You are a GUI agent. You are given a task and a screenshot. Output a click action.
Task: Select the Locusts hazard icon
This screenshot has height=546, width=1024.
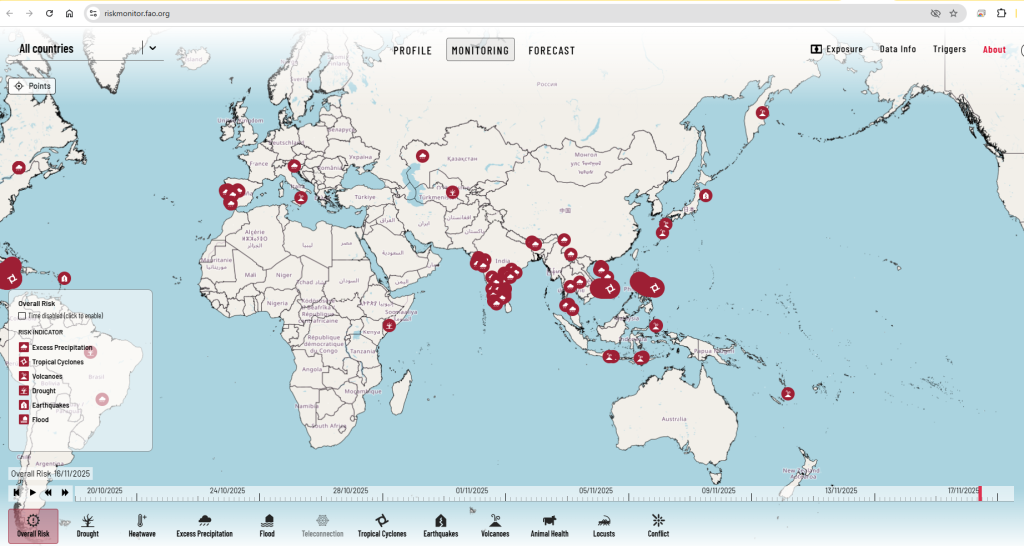[x=604, y=525]
